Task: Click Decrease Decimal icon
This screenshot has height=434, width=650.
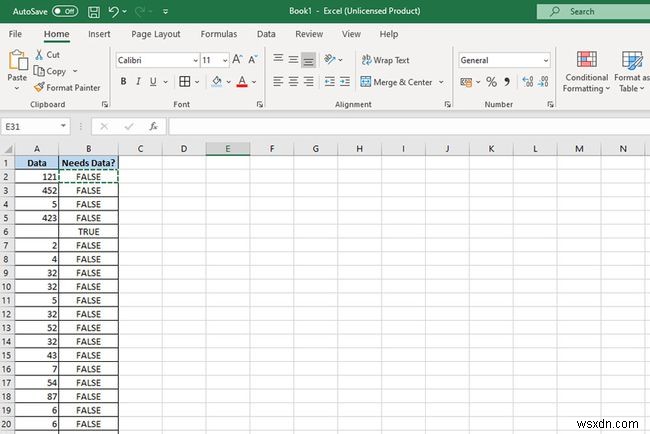Action: 543,82
